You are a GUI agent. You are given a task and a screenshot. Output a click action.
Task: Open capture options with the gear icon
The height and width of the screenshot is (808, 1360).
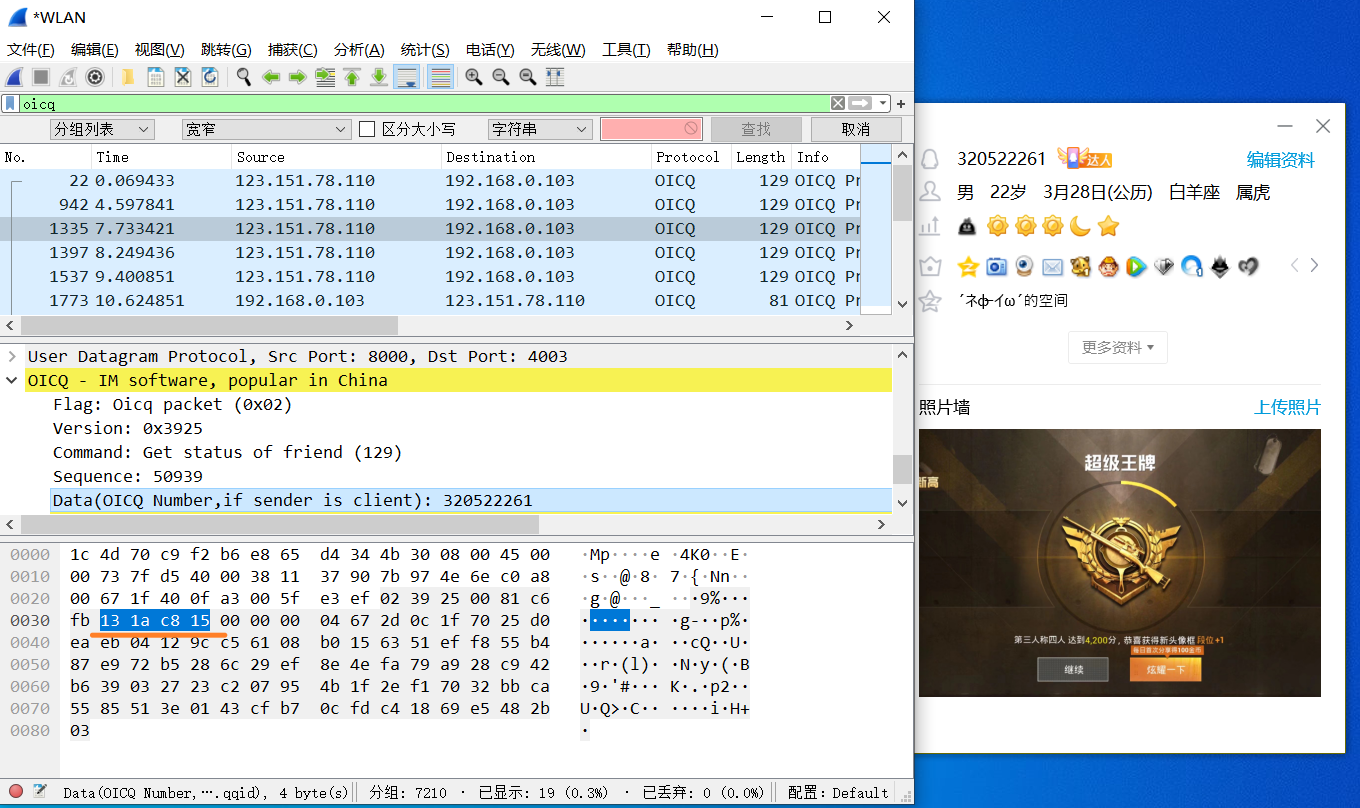[95, 77]
